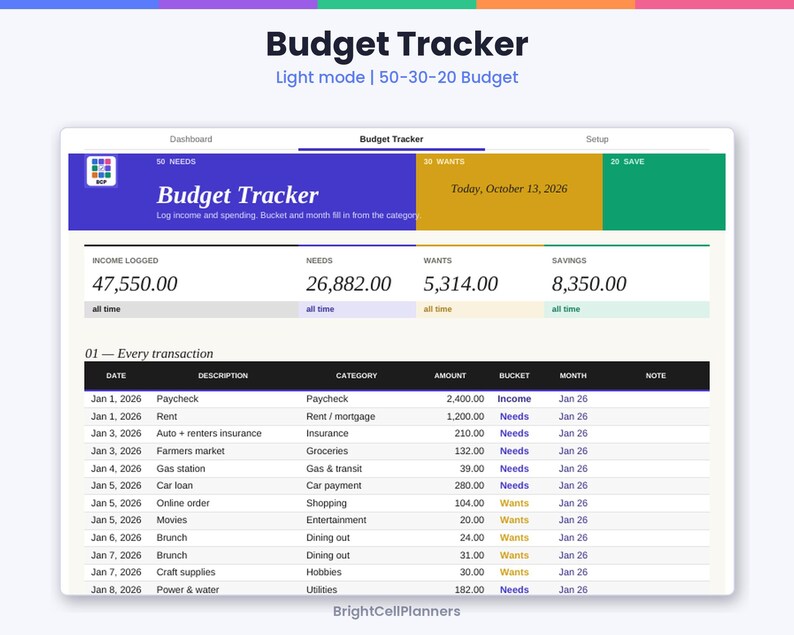The height and width of the screenshot is (635, 794).
Task: Click the 01 — Every transaction section heading
Action: 149,353
